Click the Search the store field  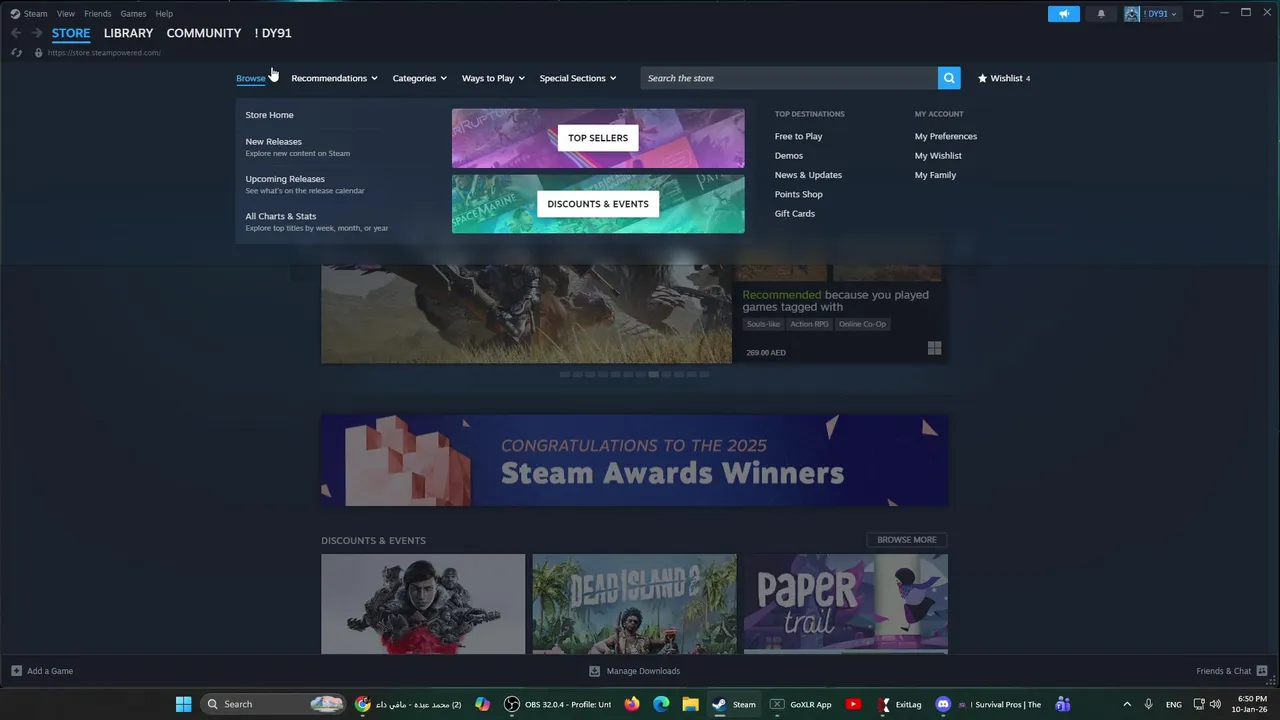point(789,78)
